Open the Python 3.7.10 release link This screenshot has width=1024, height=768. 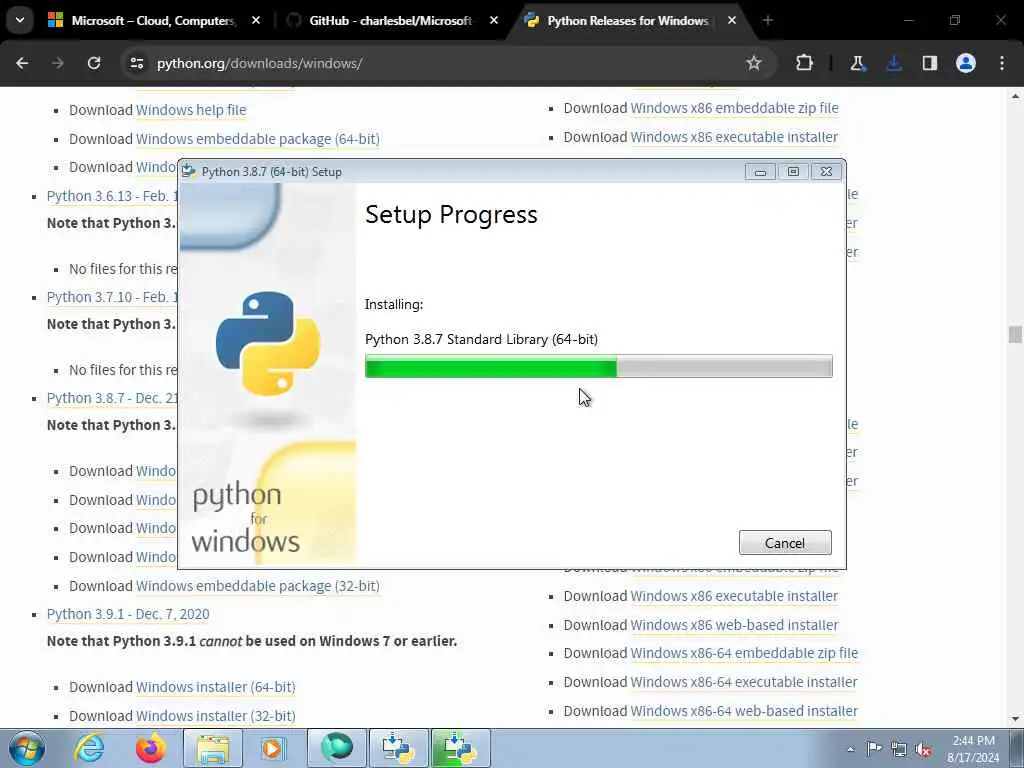pos(112,297)
